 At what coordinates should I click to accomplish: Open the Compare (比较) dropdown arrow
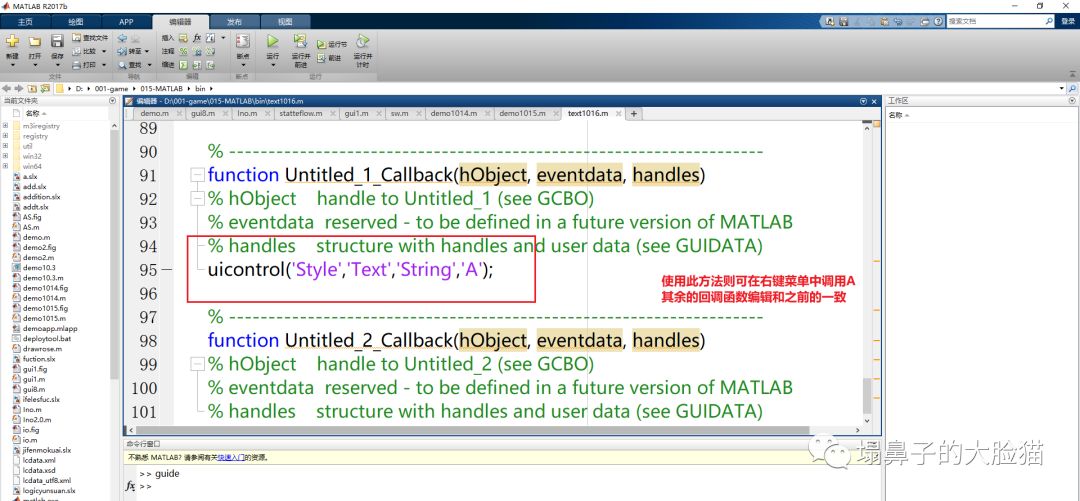click(x=103, y=51)
